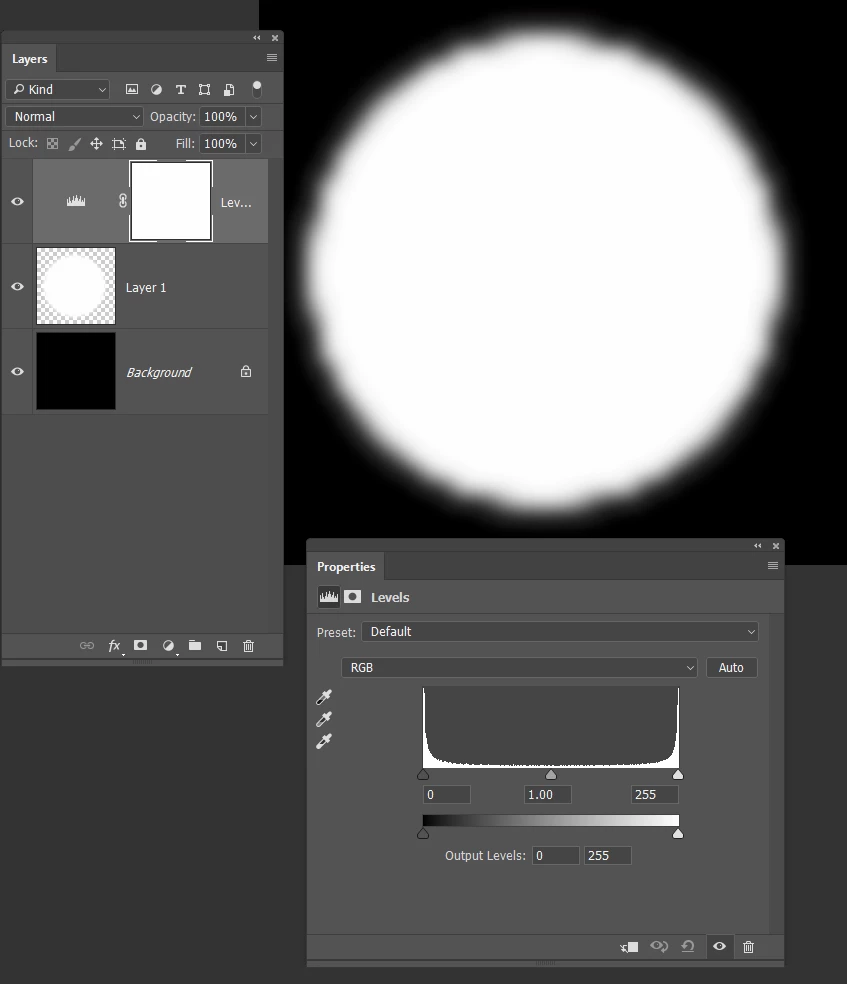Collapse the Properties panel with double arrows
The height and width of the screenshot is (984, 847).
tap(758, 545)
